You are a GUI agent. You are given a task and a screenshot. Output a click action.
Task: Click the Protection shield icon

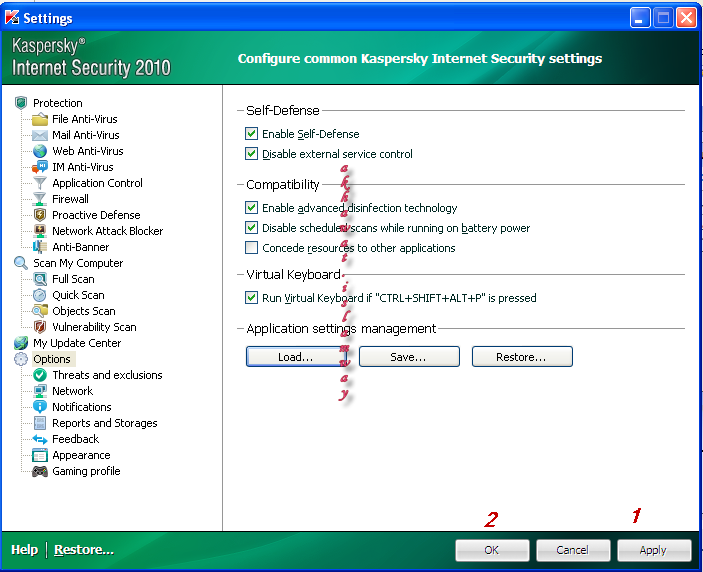(x=21, y=103)
